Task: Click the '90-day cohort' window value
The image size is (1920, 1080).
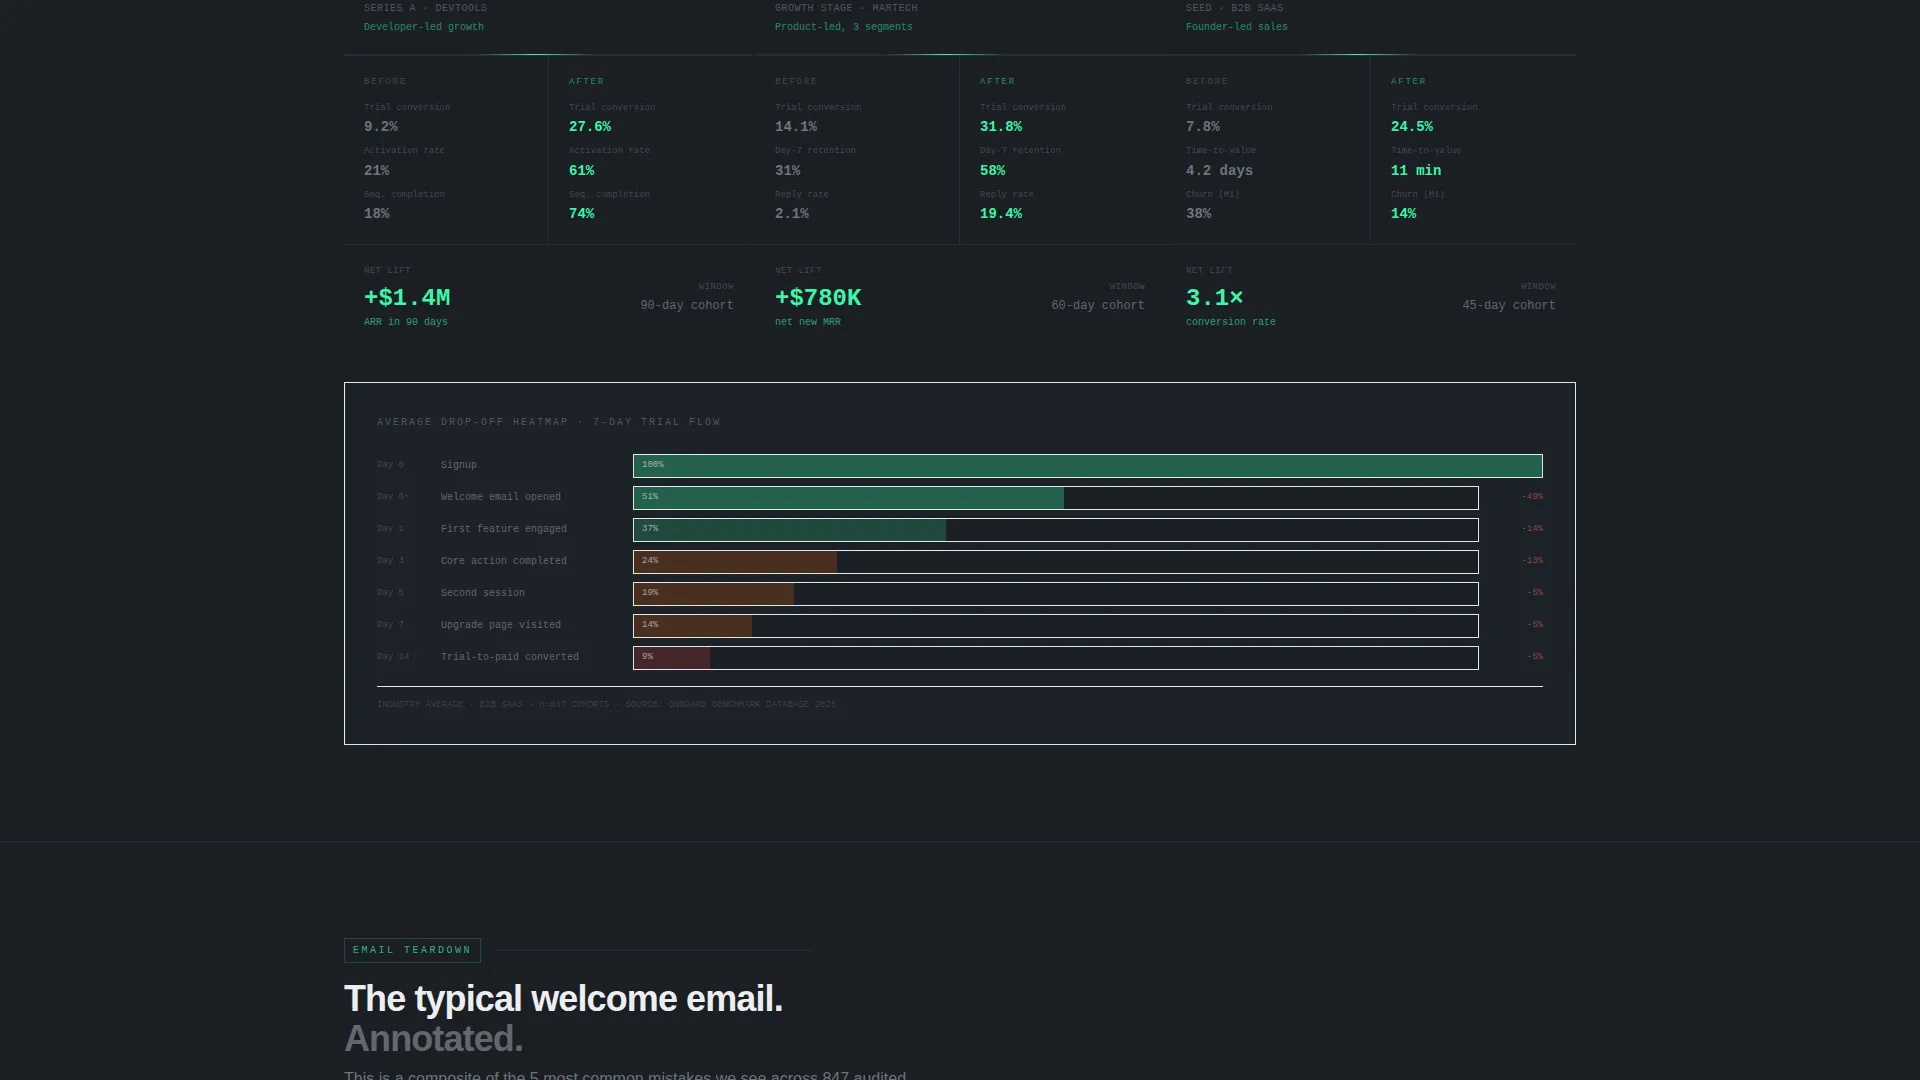Action: coord(687,306)
